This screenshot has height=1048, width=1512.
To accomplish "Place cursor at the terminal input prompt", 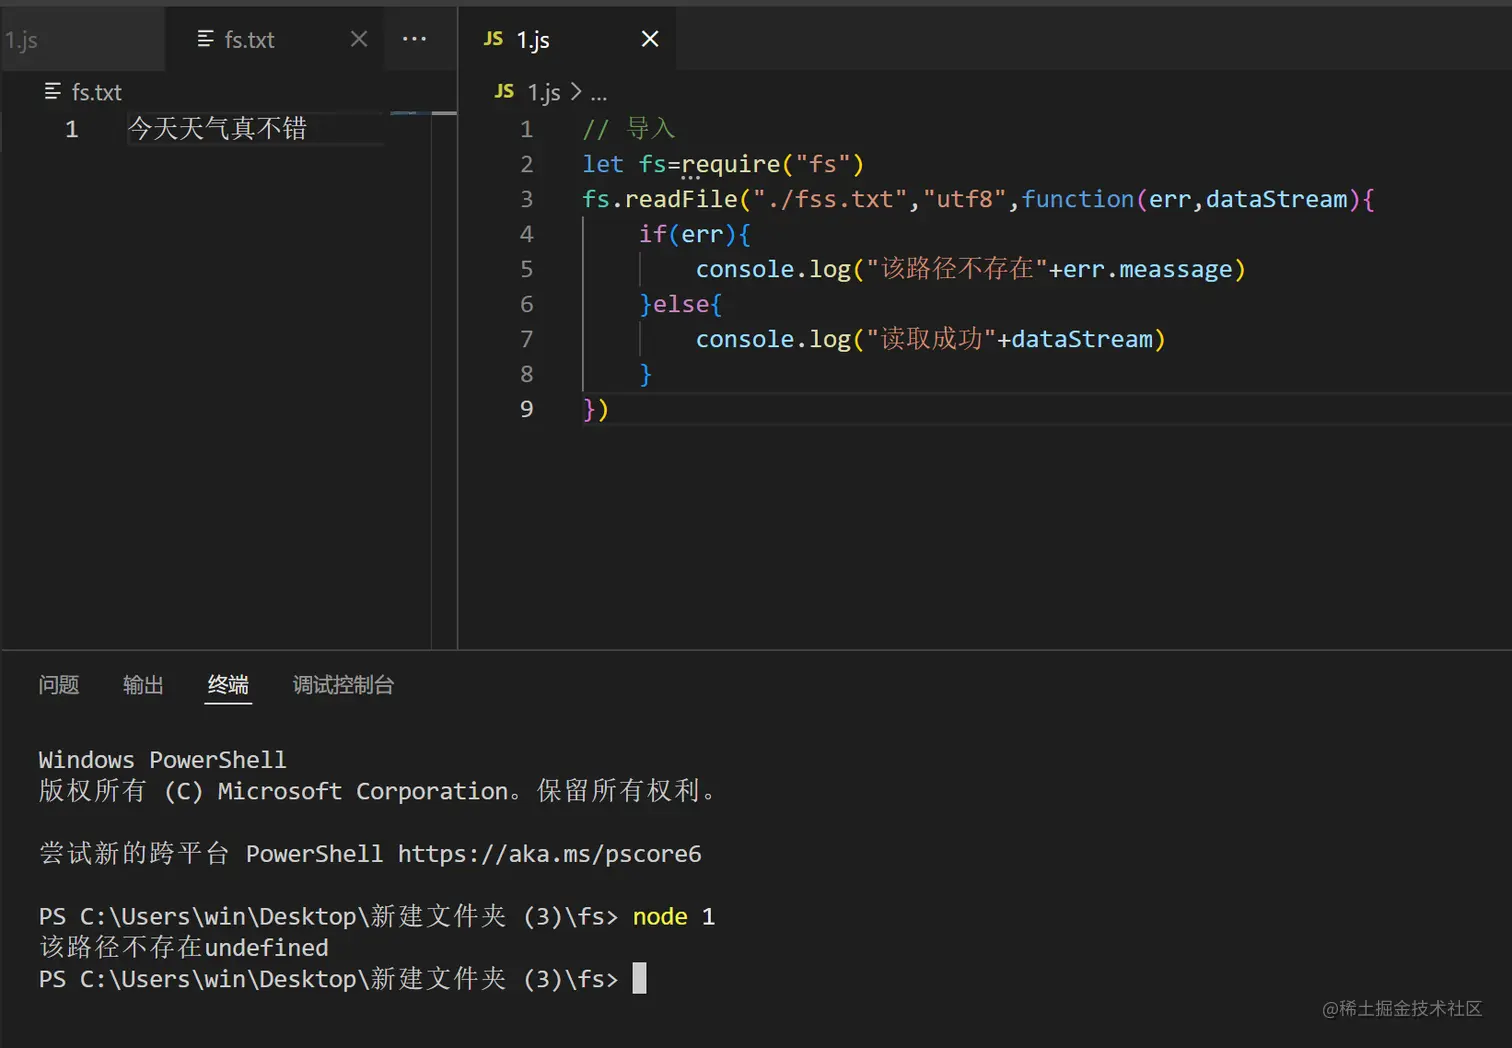I will tap(639, 979).
